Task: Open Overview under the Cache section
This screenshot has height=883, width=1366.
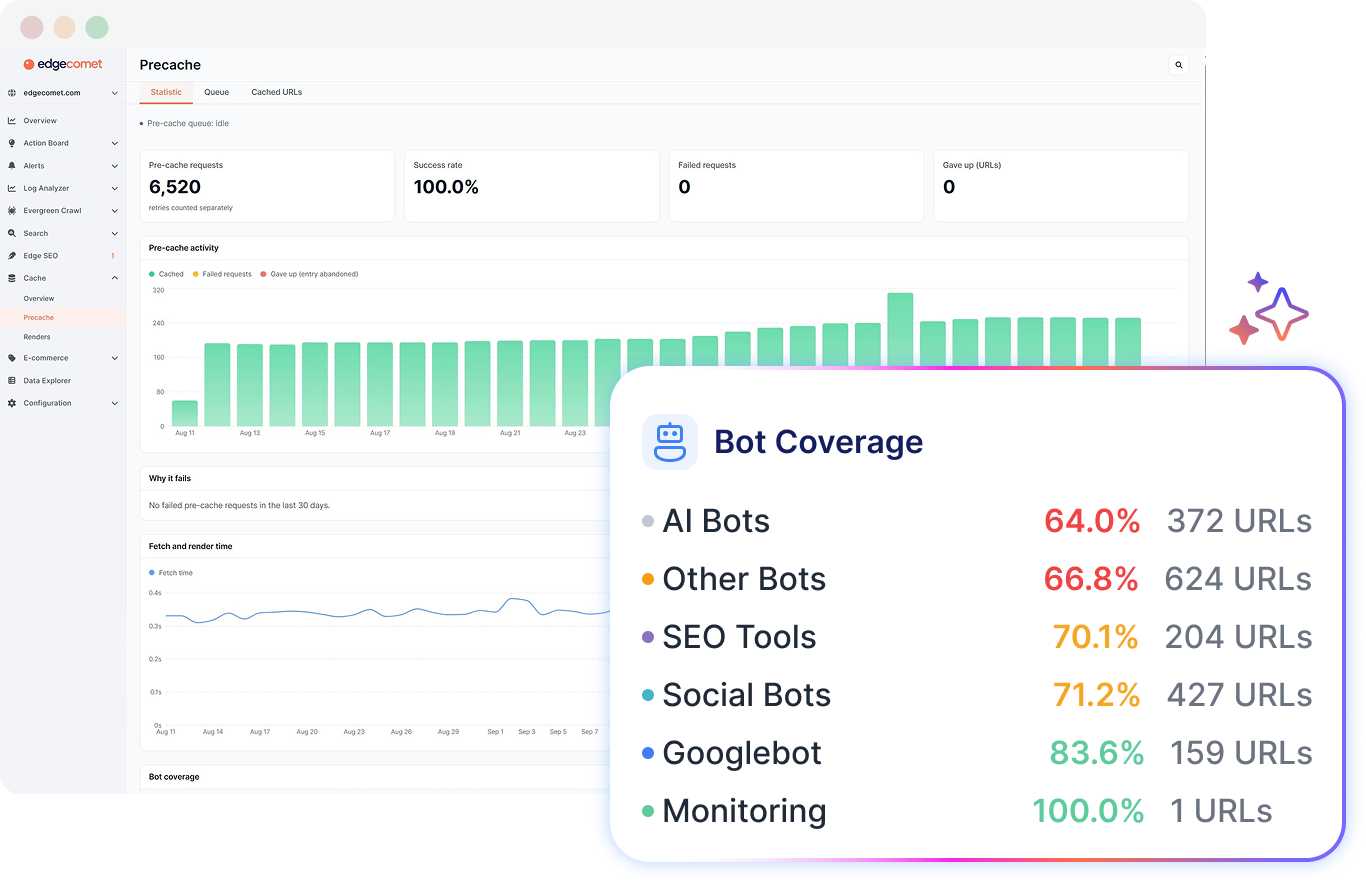Action: (x=39, y=299)
